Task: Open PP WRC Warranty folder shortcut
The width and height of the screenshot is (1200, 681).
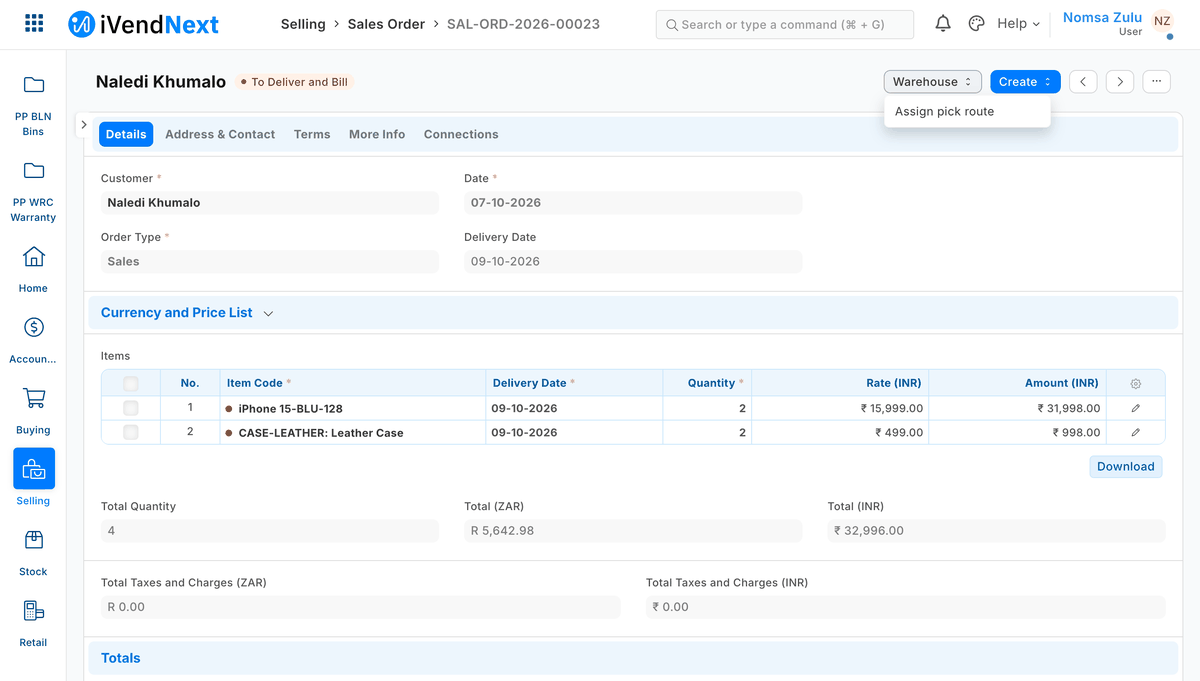Action: [33, 188]
